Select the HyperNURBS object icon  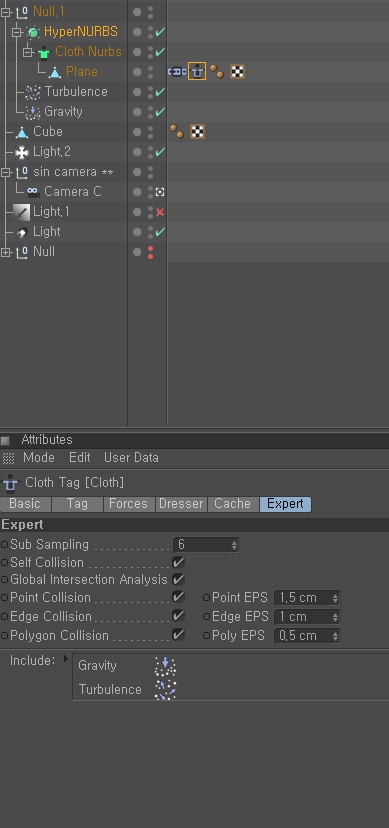coord(33,32)
